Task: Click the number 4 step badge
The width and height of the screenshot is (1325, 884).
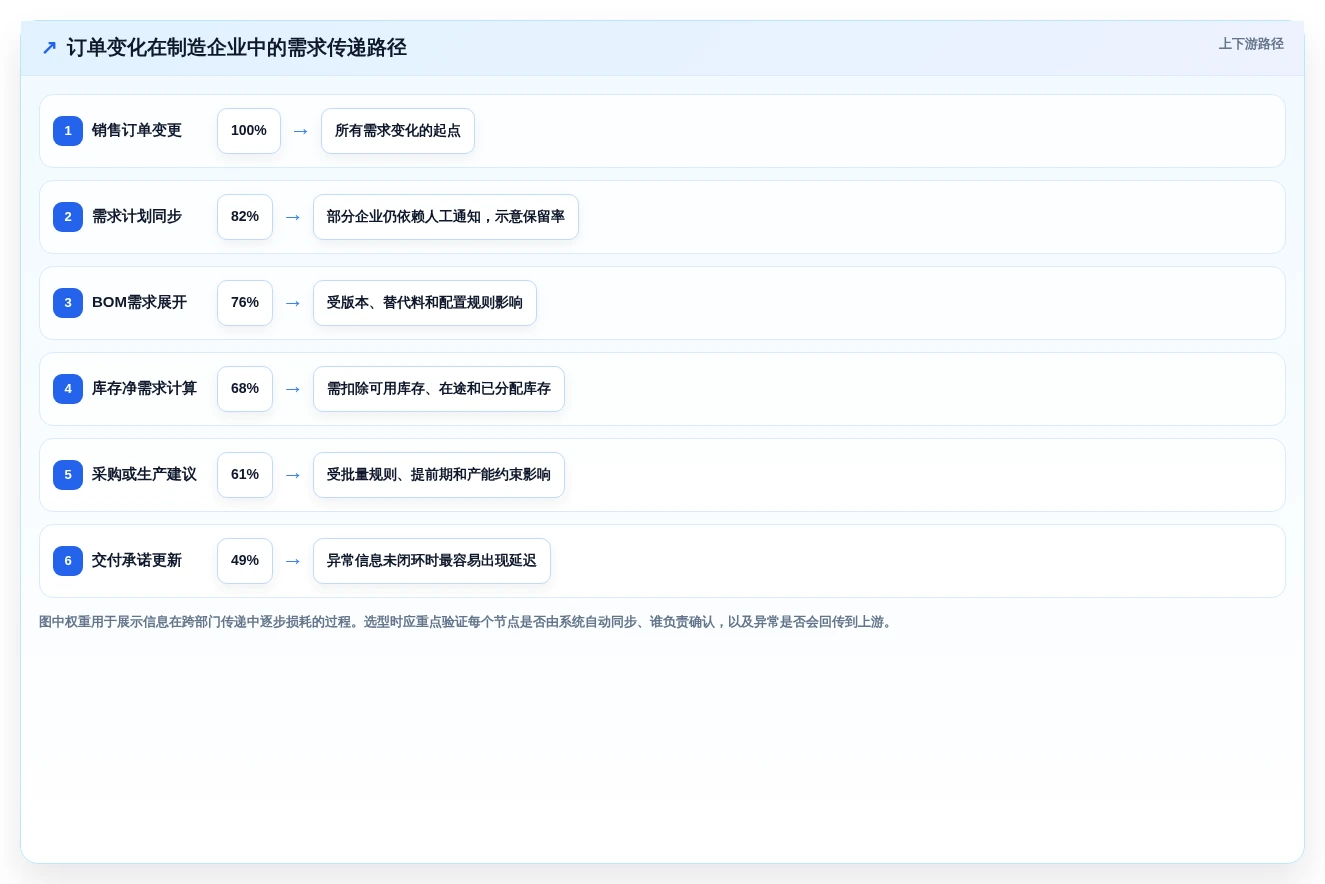Action: [68, 389]
